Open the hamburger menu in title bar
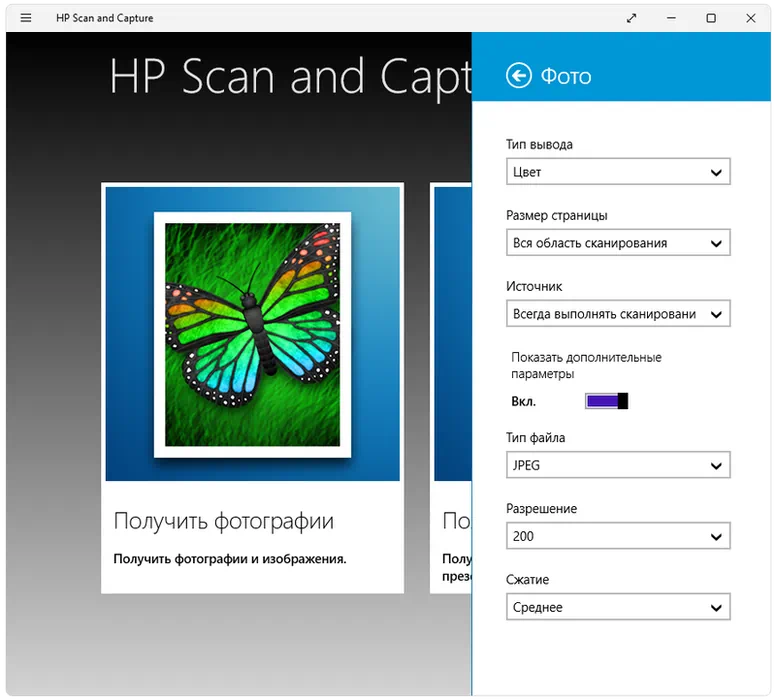776x700 pixels. [26, 18]
